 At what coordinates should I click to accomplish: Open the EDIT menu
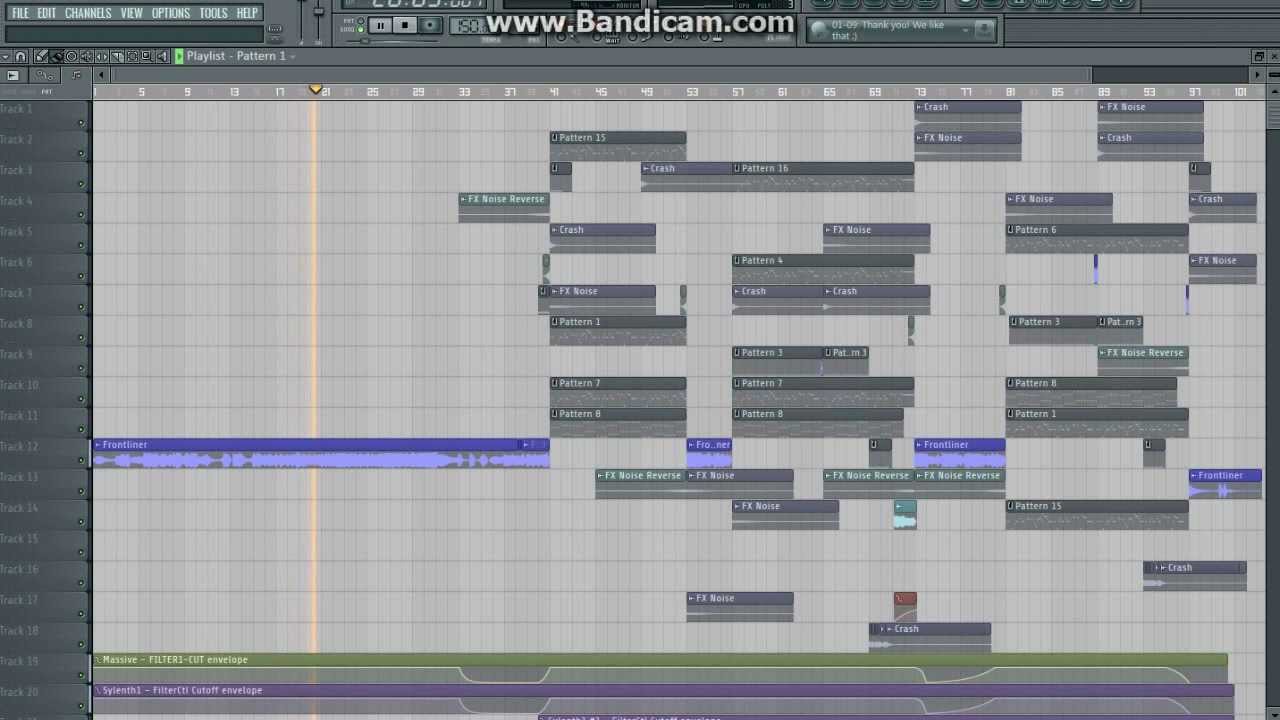(x=47, y=13)
